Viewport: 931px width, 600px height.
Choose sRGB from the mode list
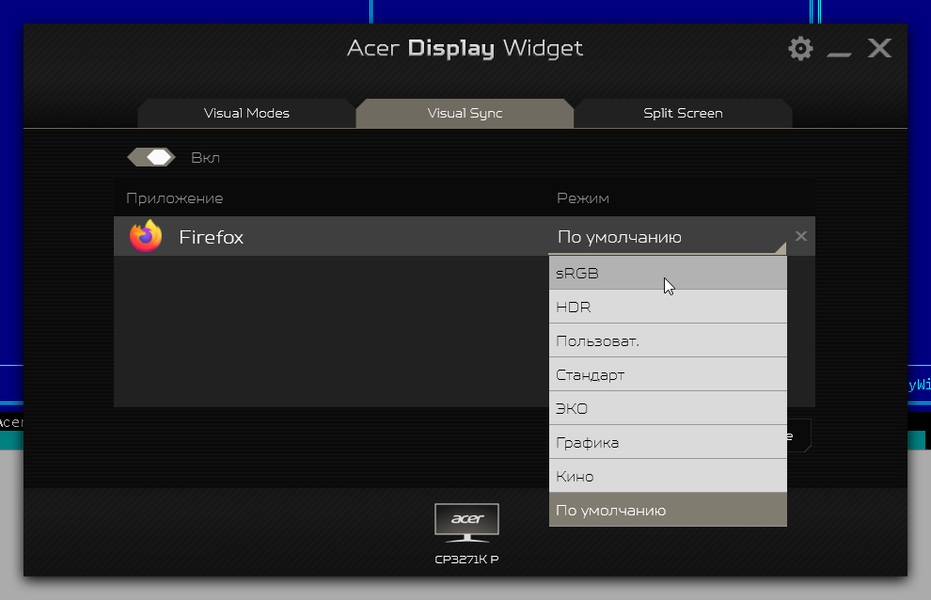tap(668, 273)
